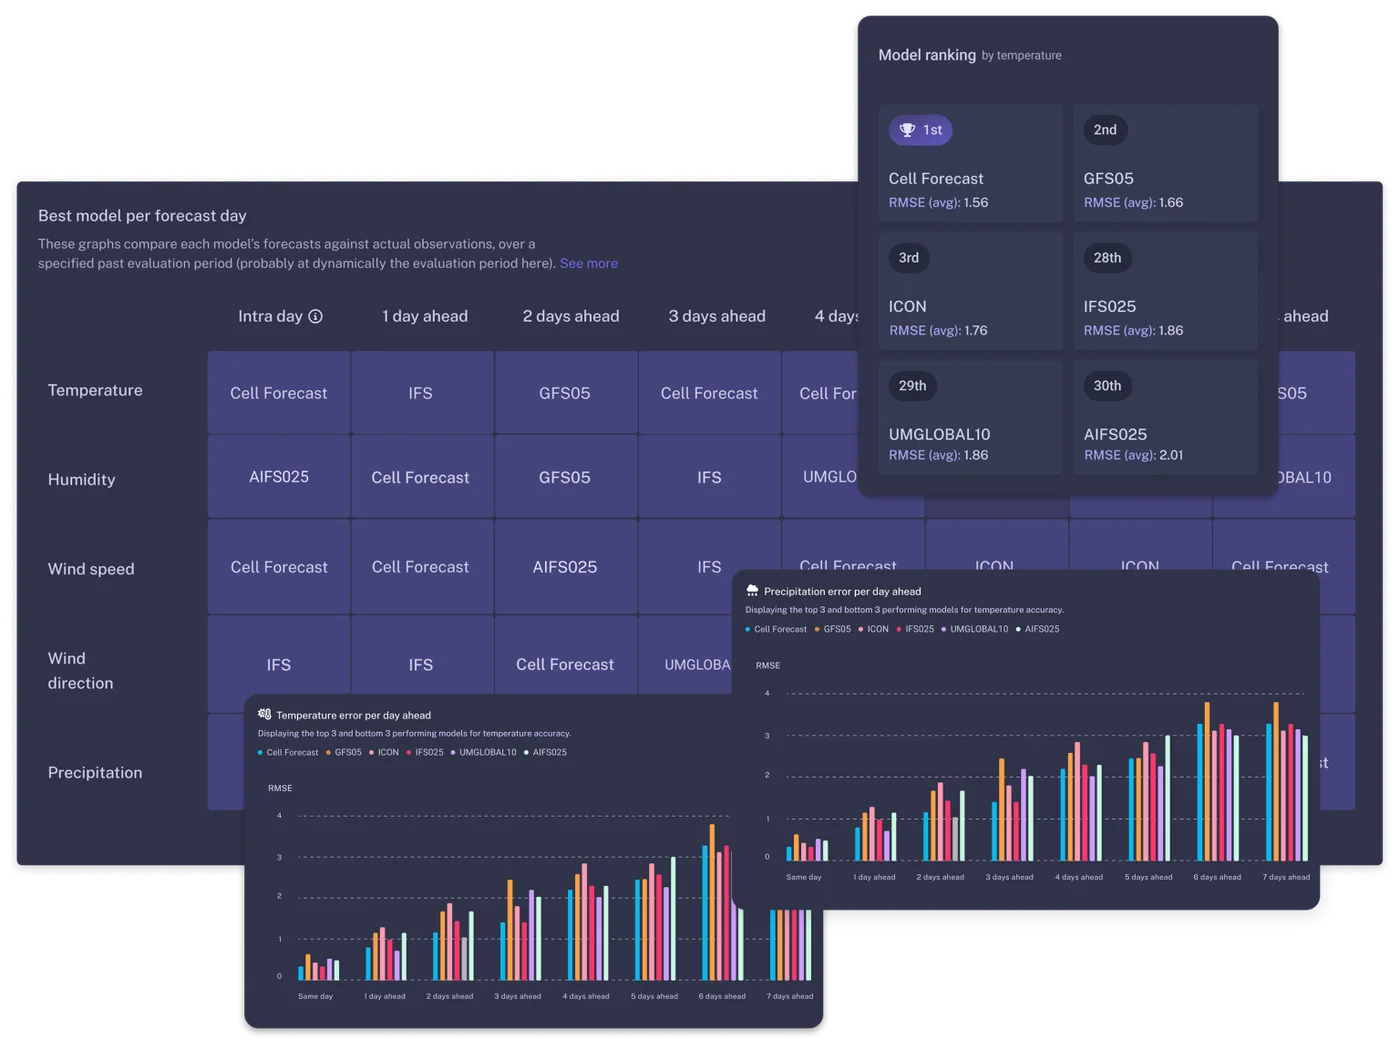Screen dimensions: 1400x1041
Task: Toggle ICON legend in Temperature error chart
Action: click(384, 752)
